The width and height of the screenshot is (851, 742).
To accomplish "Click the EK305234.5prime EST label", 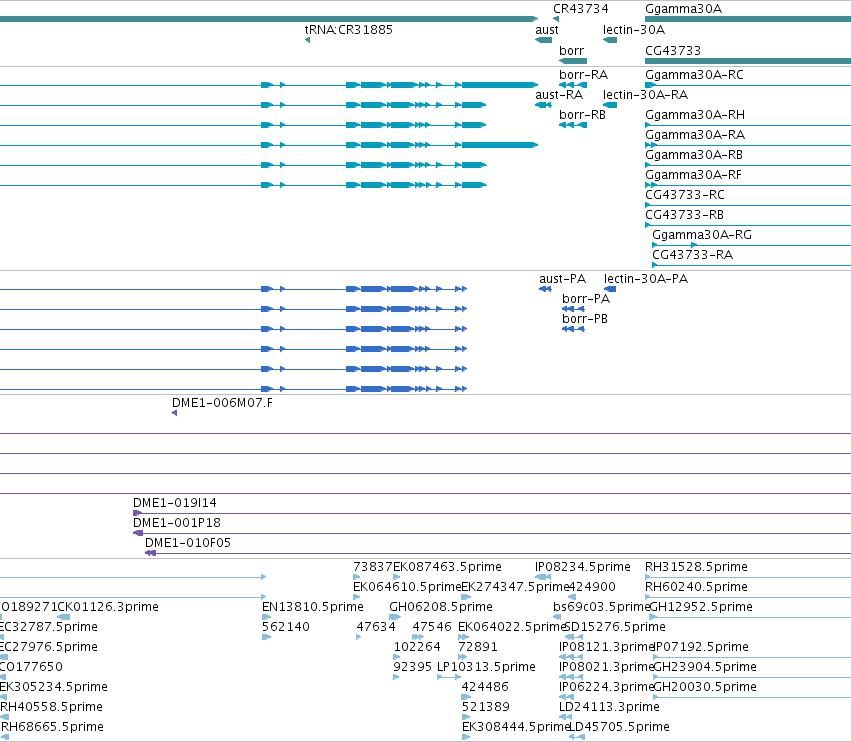I will pyautogui.click(x=53, y=687).
